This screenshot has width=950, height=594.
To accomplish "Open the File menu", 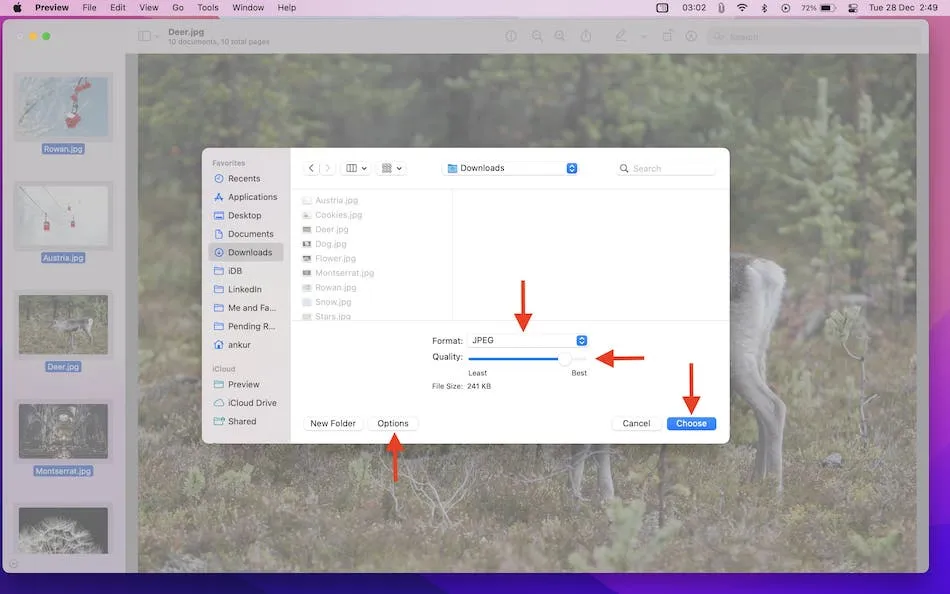I will [x=89, y=8].
